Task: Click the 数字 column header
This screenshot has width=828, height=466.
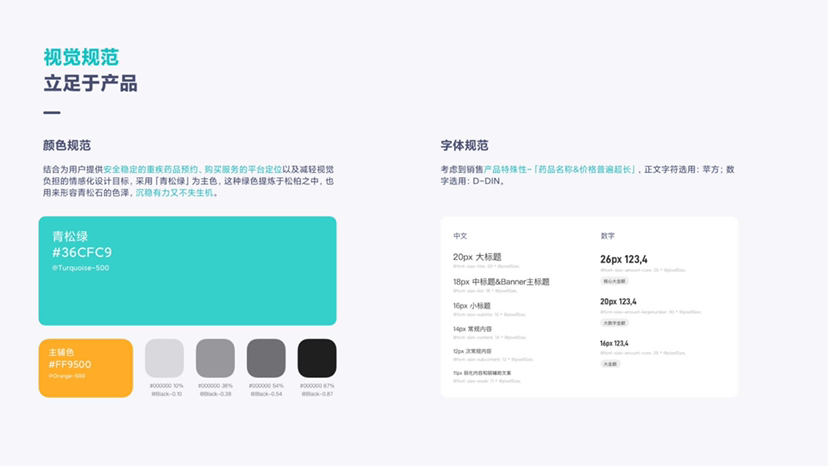Action: point(607,236)
